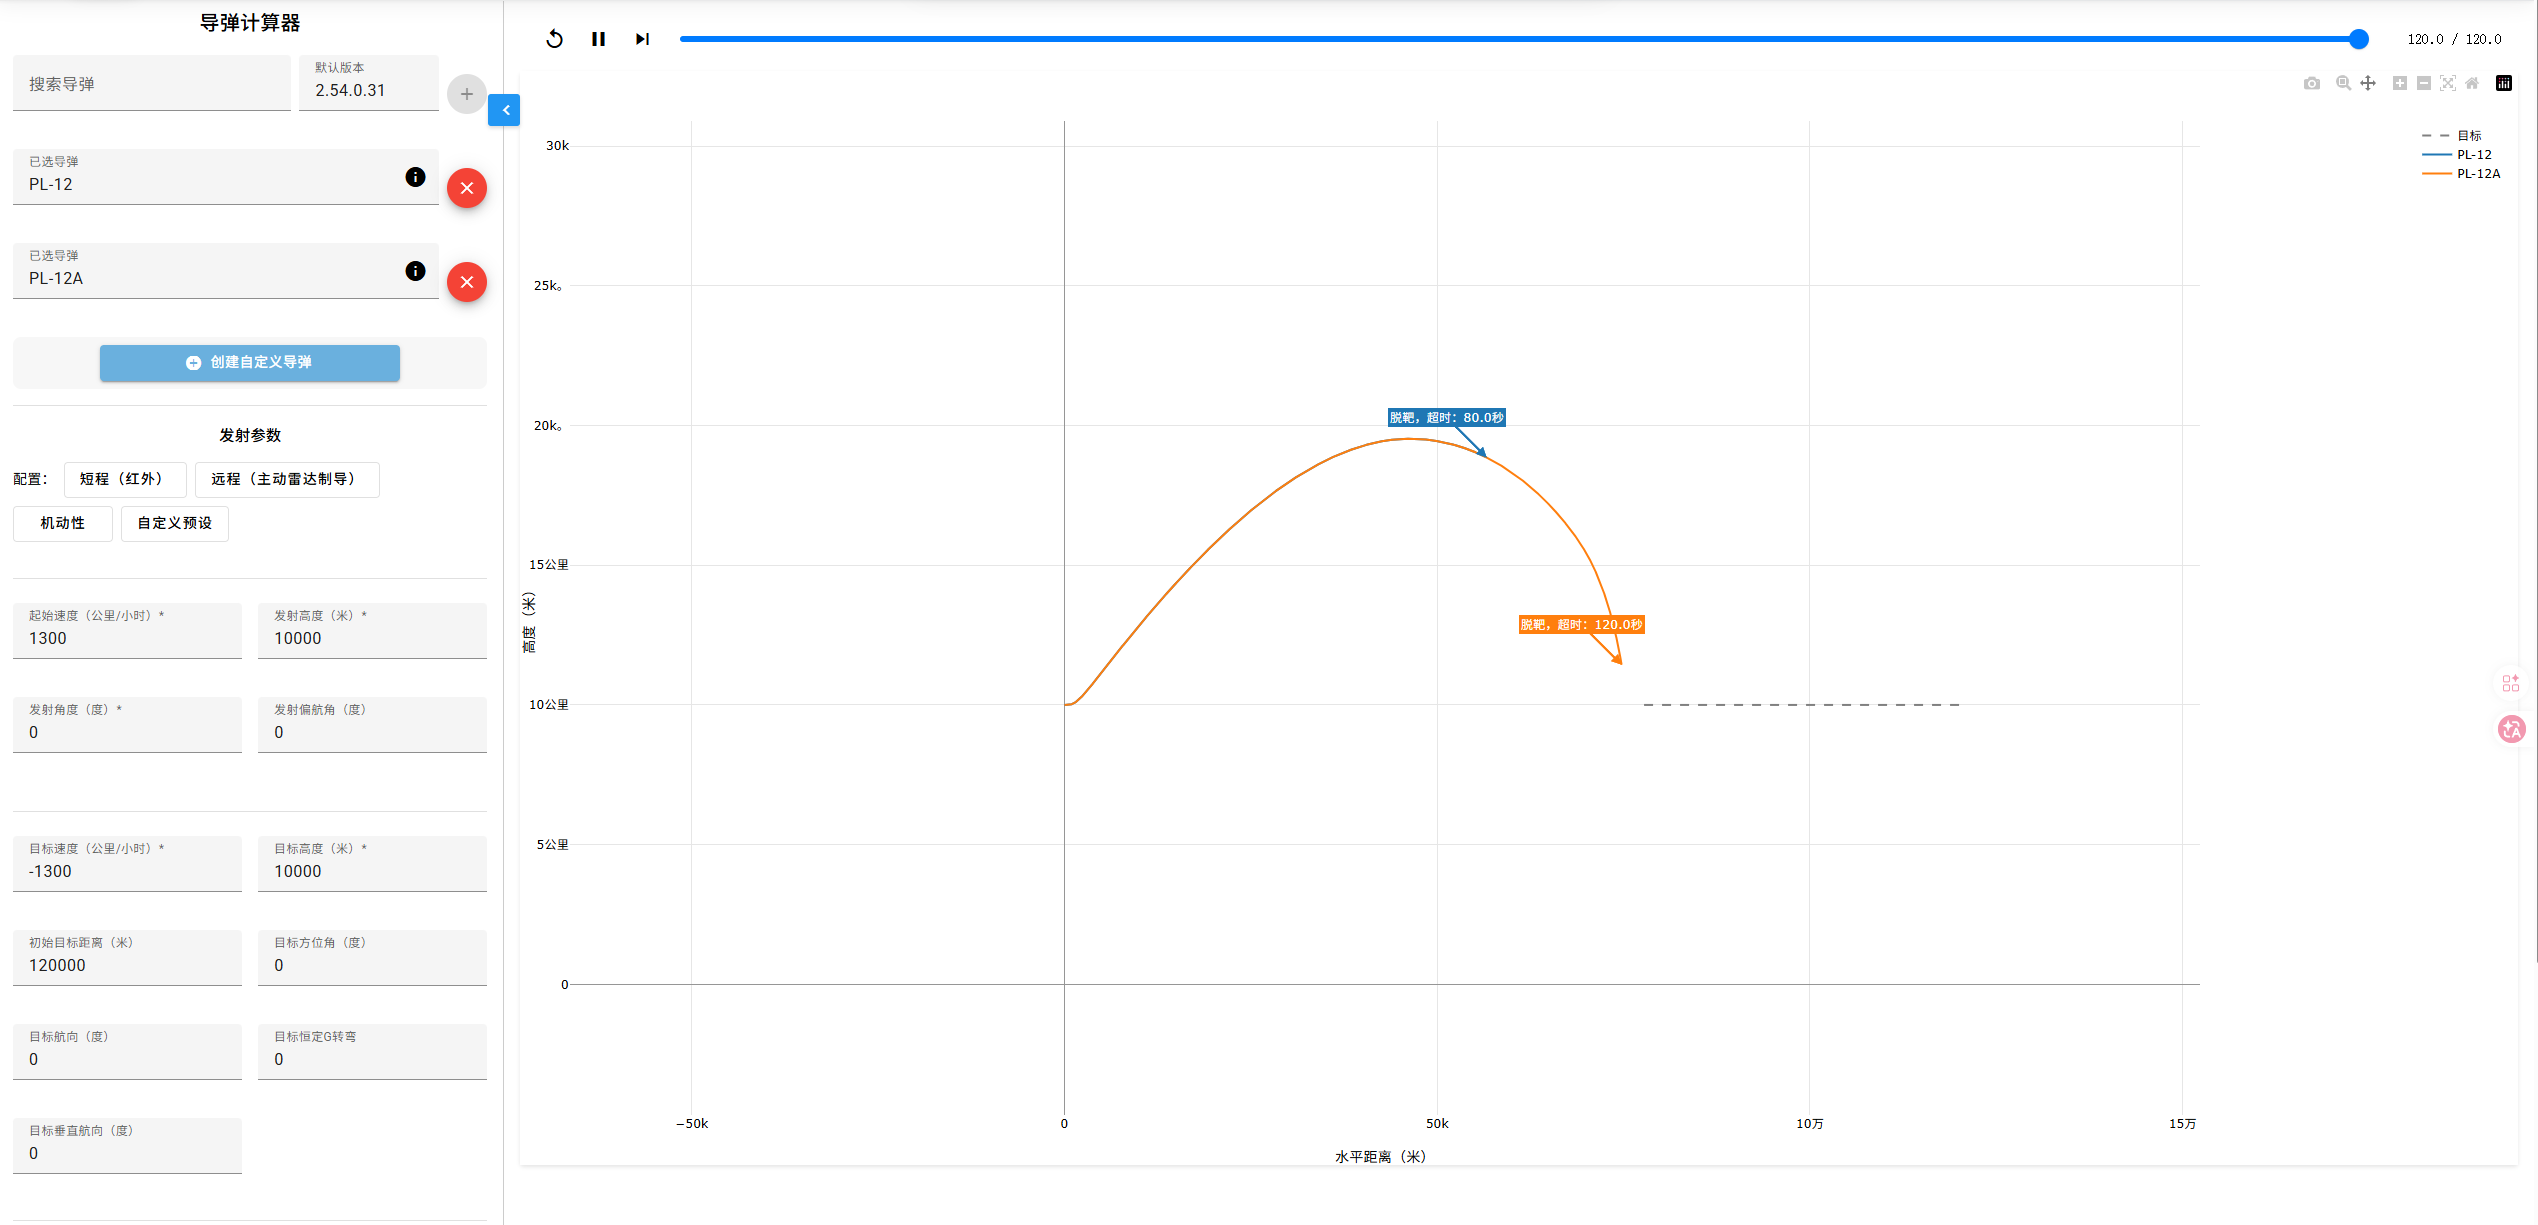
Task: Click the playback timeline slider handle
Action: pos(2359,39)
